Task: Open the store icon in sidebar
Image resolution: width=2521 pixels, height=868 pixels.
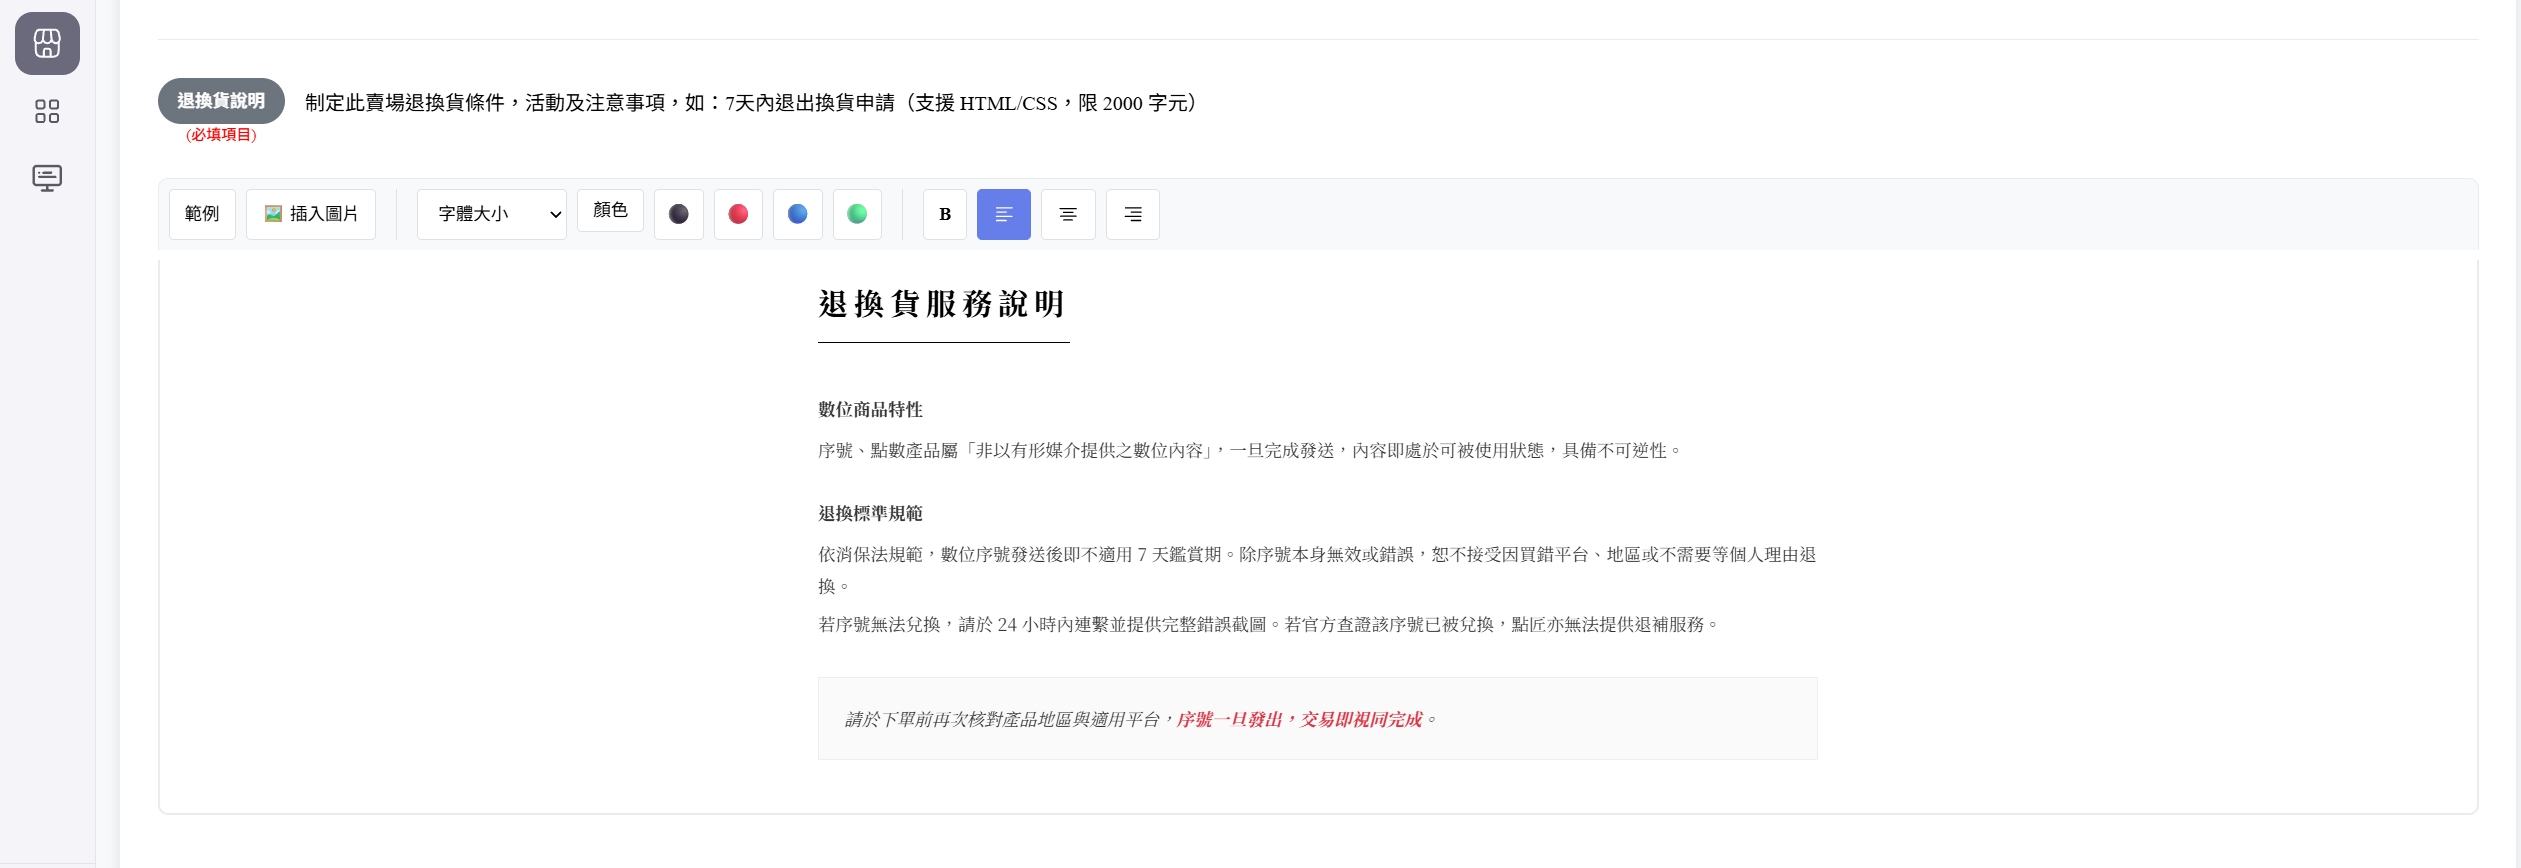Action: pyautogui.click(x=47, y=43)
